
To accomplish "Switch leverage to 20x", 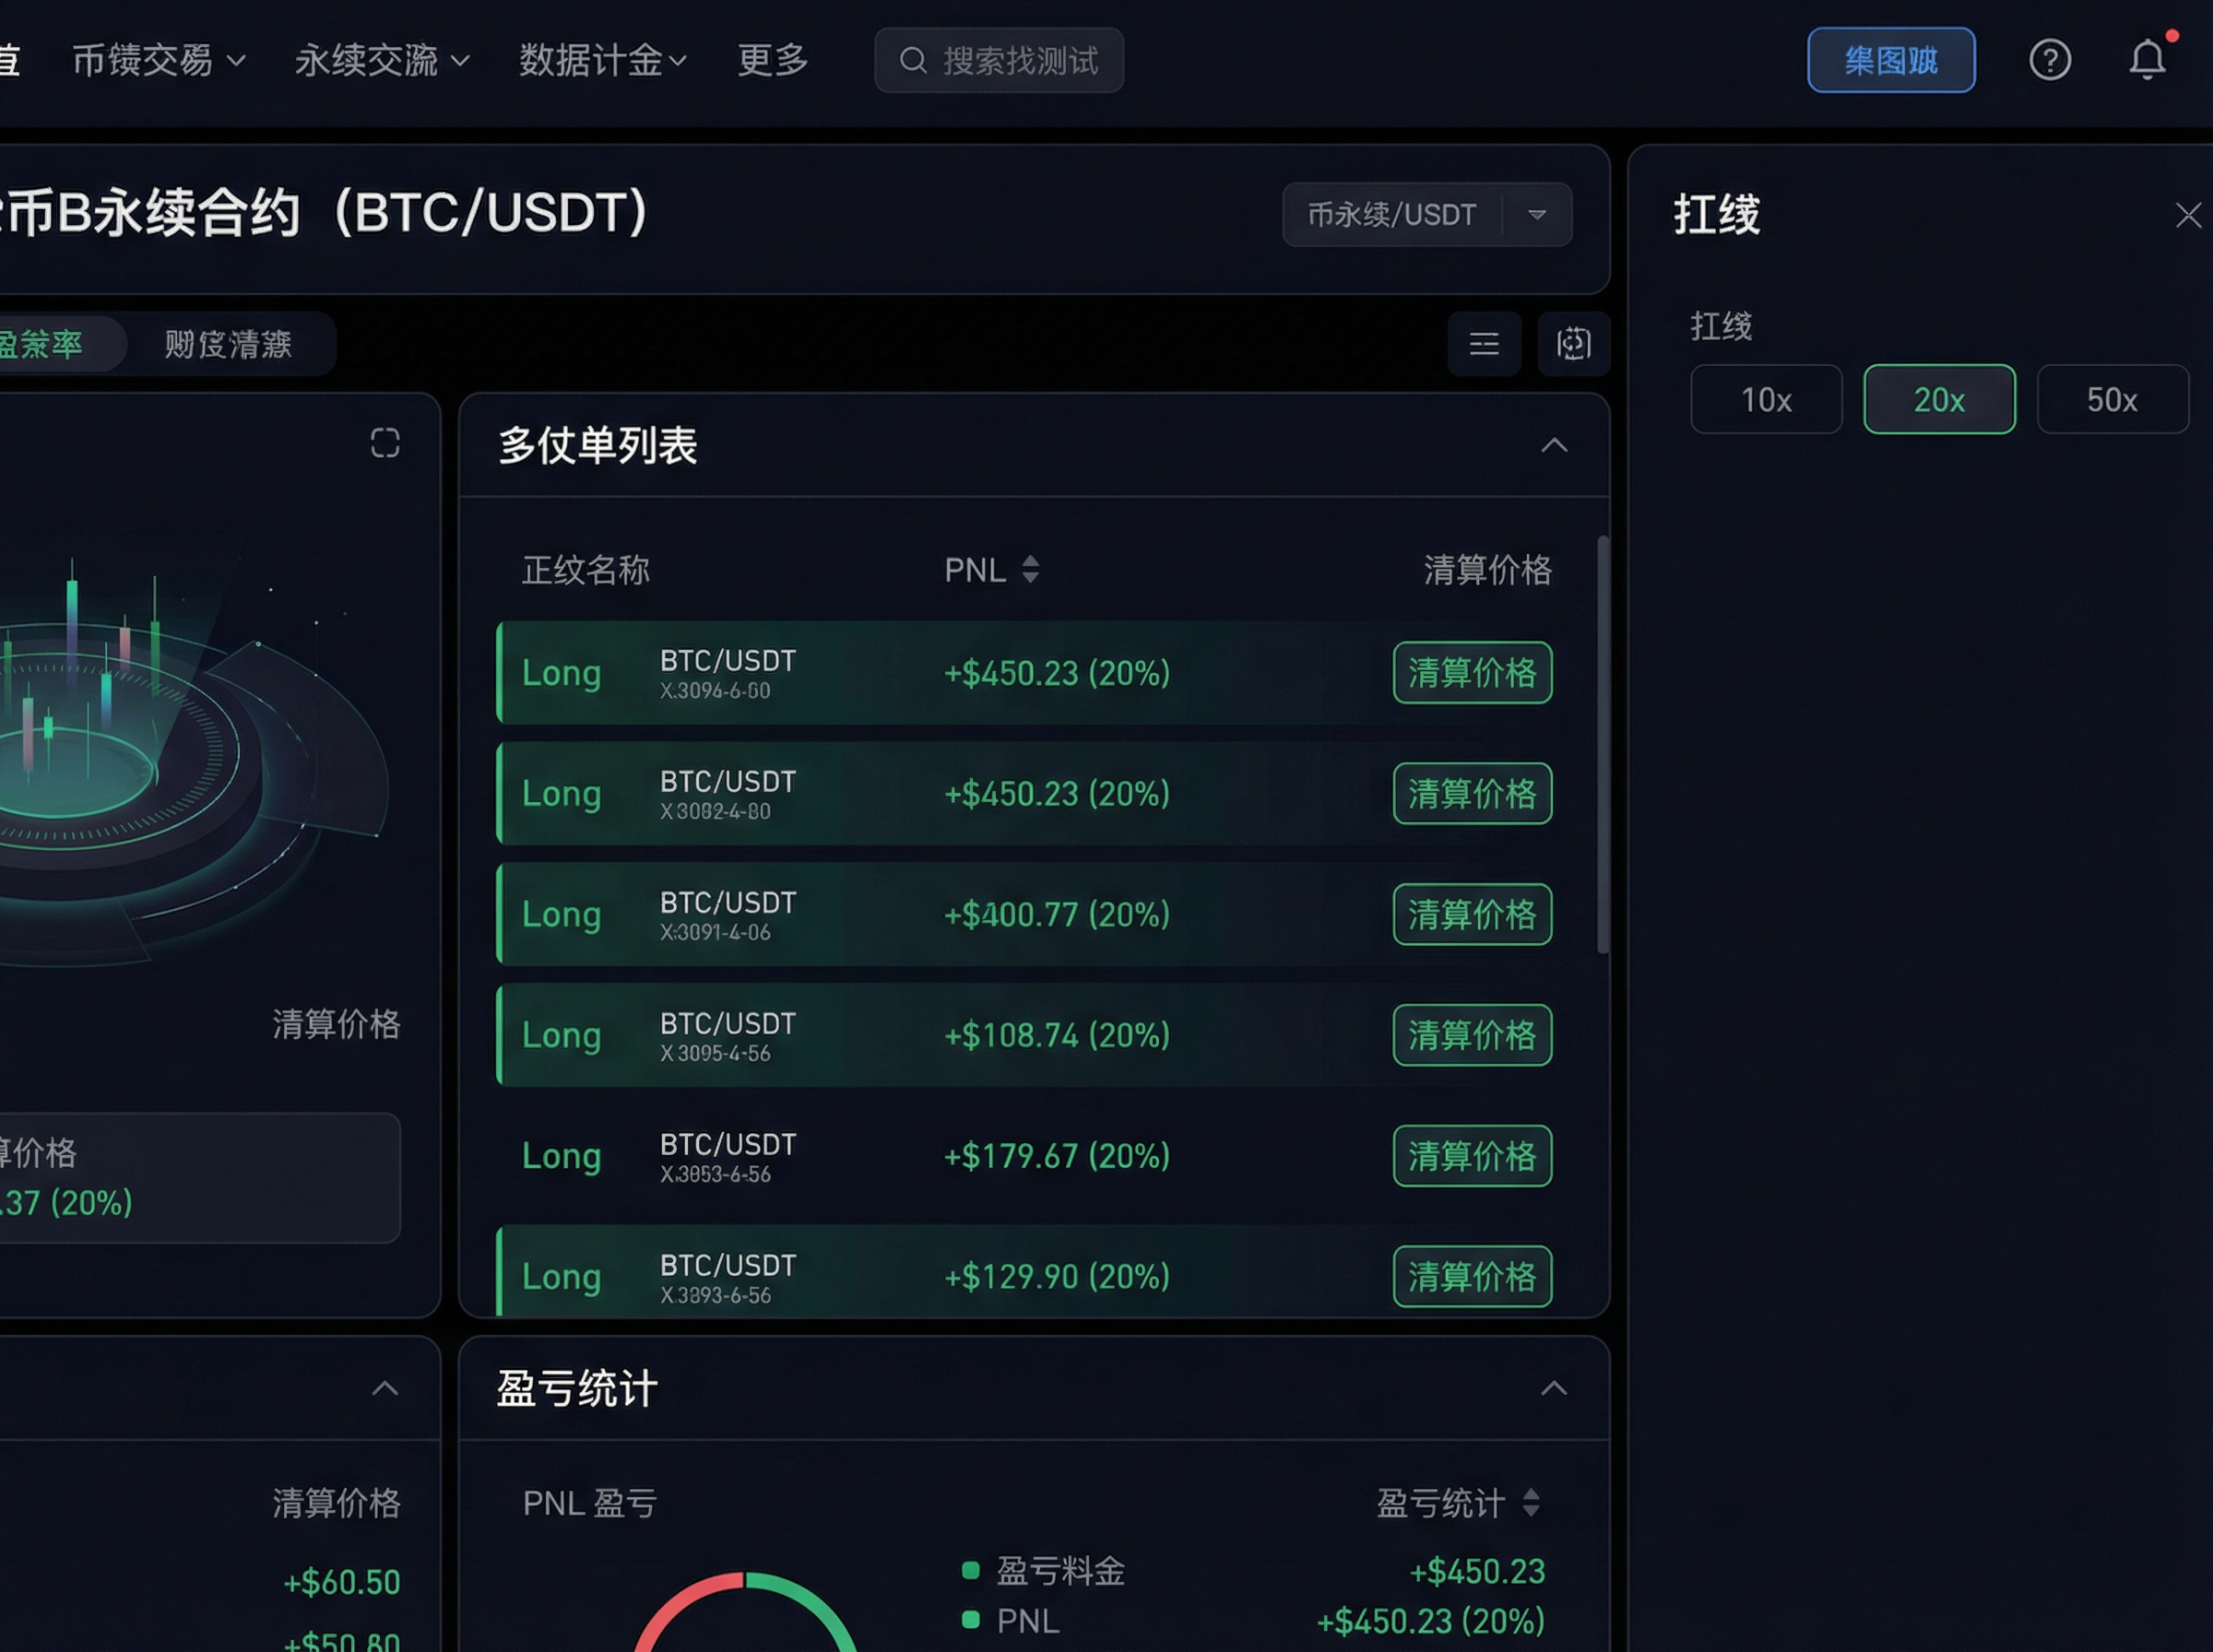I will [1938, 398].
